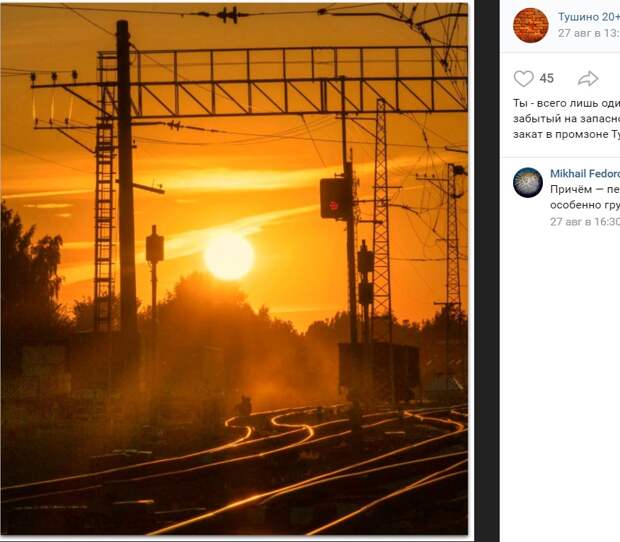Open the Тушино 20+ community link

589,17
